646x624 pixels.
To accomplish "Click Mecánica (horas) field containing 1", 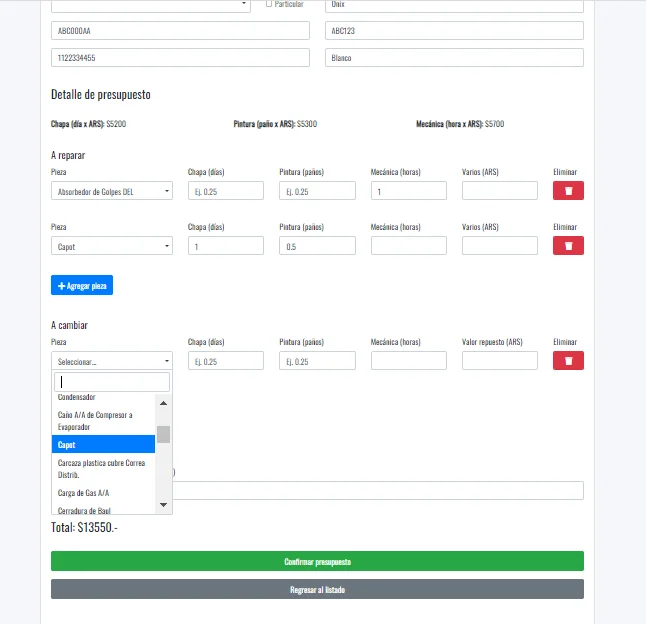I will (x=408, y=191).
